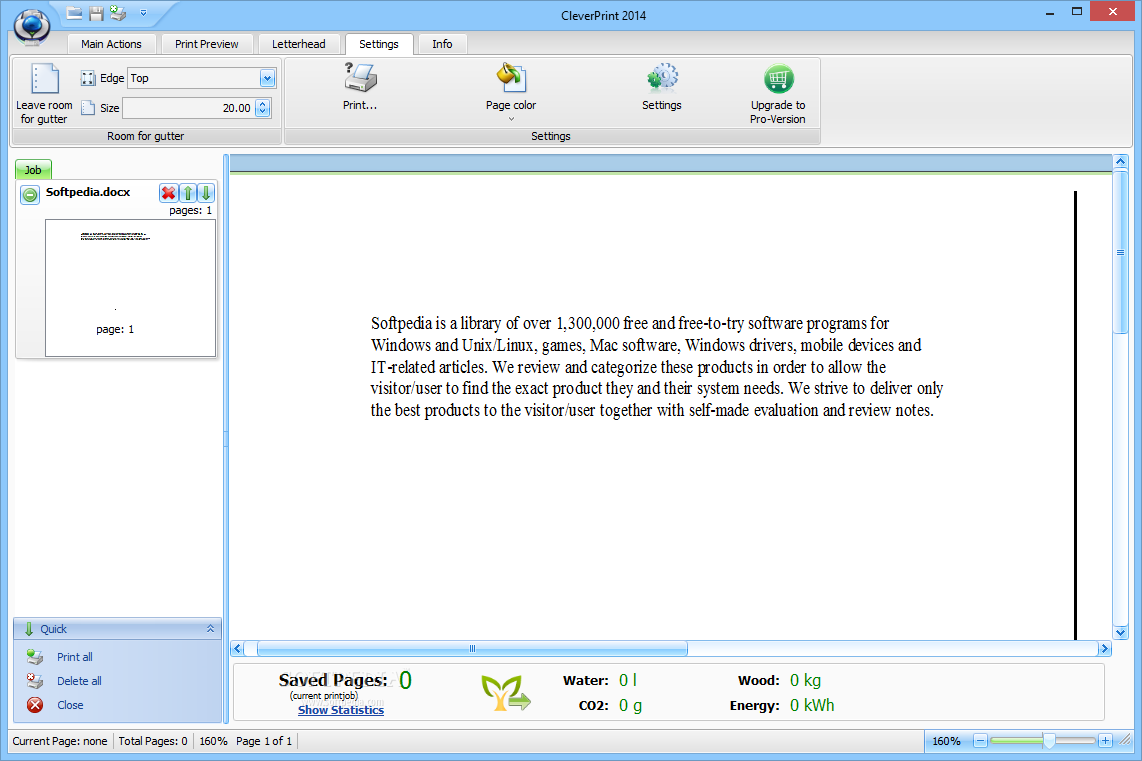Click the Softpedia.docx job name

[x=88, y=192]
